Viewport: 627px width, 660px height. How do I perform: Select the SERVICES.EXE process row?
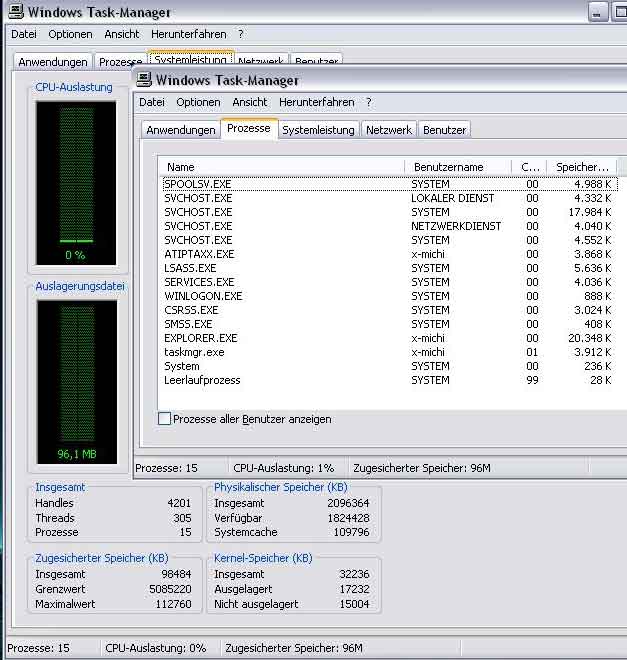pyautogui.click(x=390, y=282)
